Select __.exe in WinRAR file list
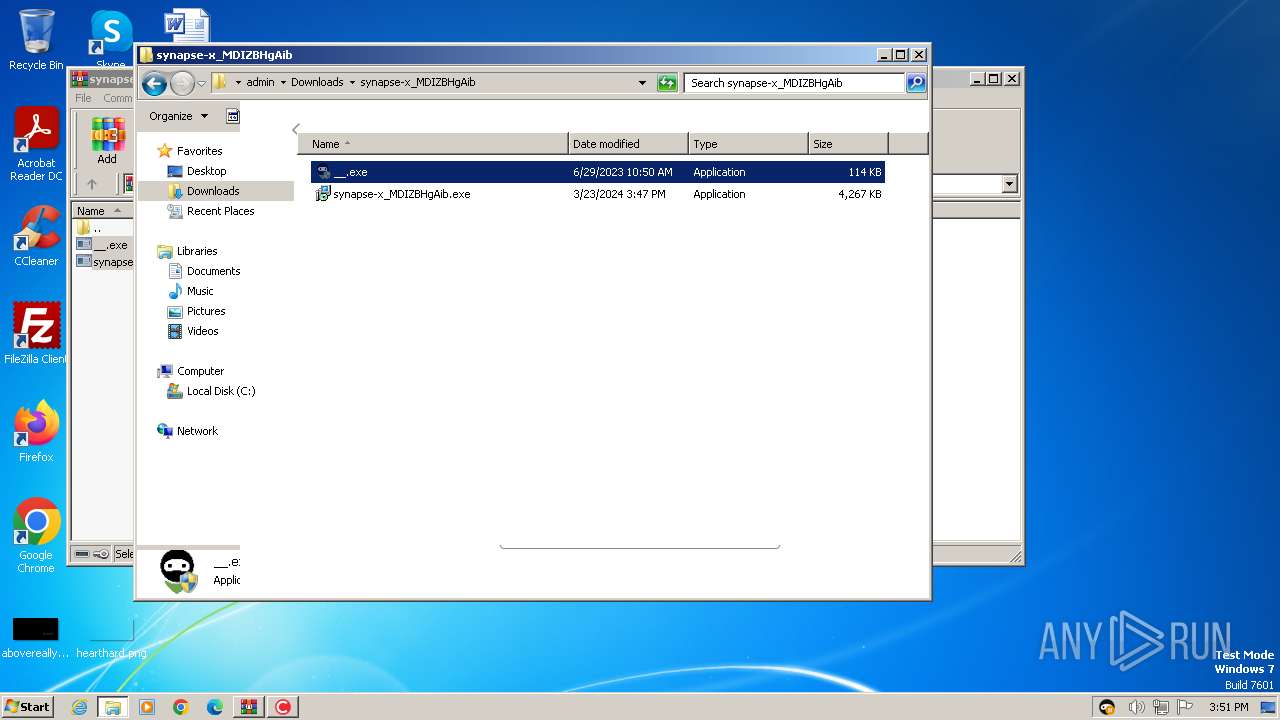This screenshot has width=1280, height=720. tap(103, 245)
